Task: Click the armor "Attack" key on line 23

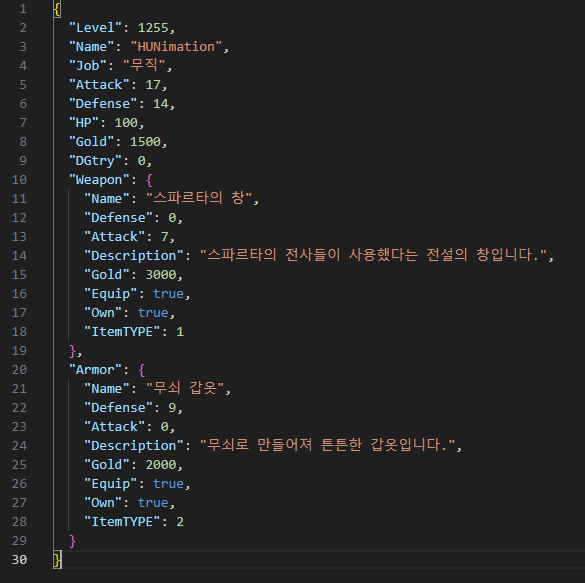Action: pos(115,427)
